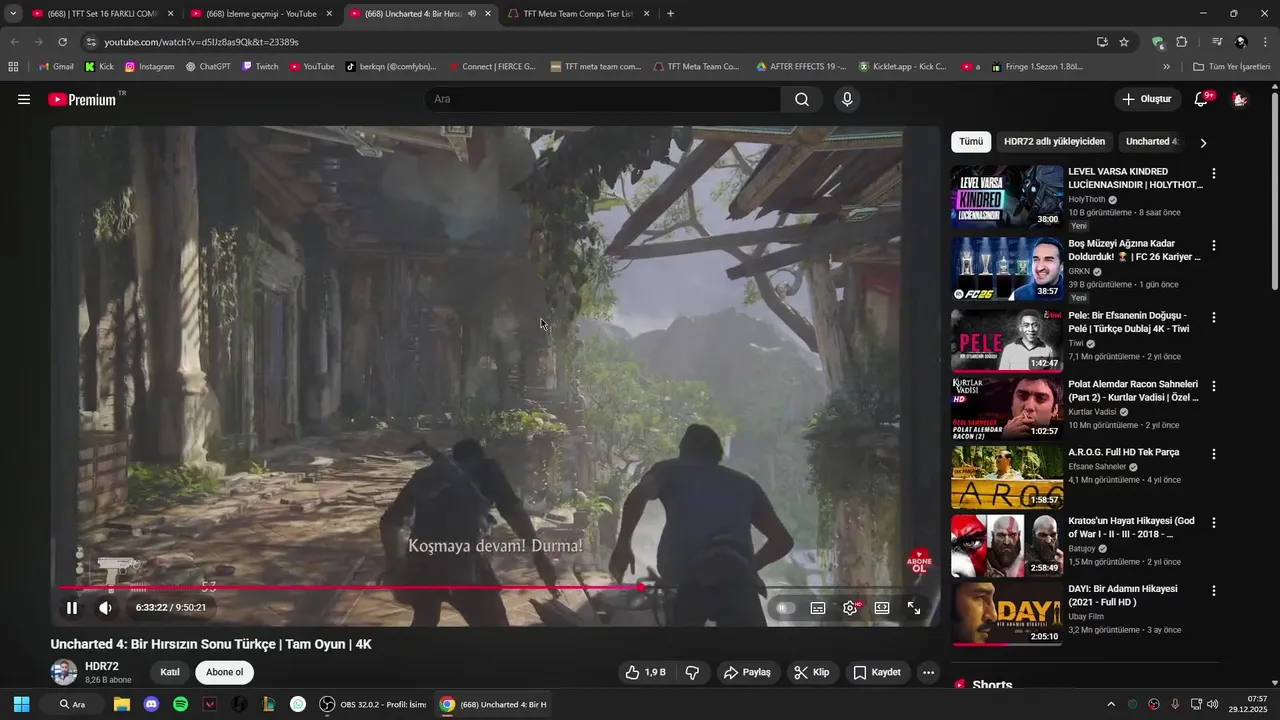Open a new browser tab with plus

pos(670,14)
